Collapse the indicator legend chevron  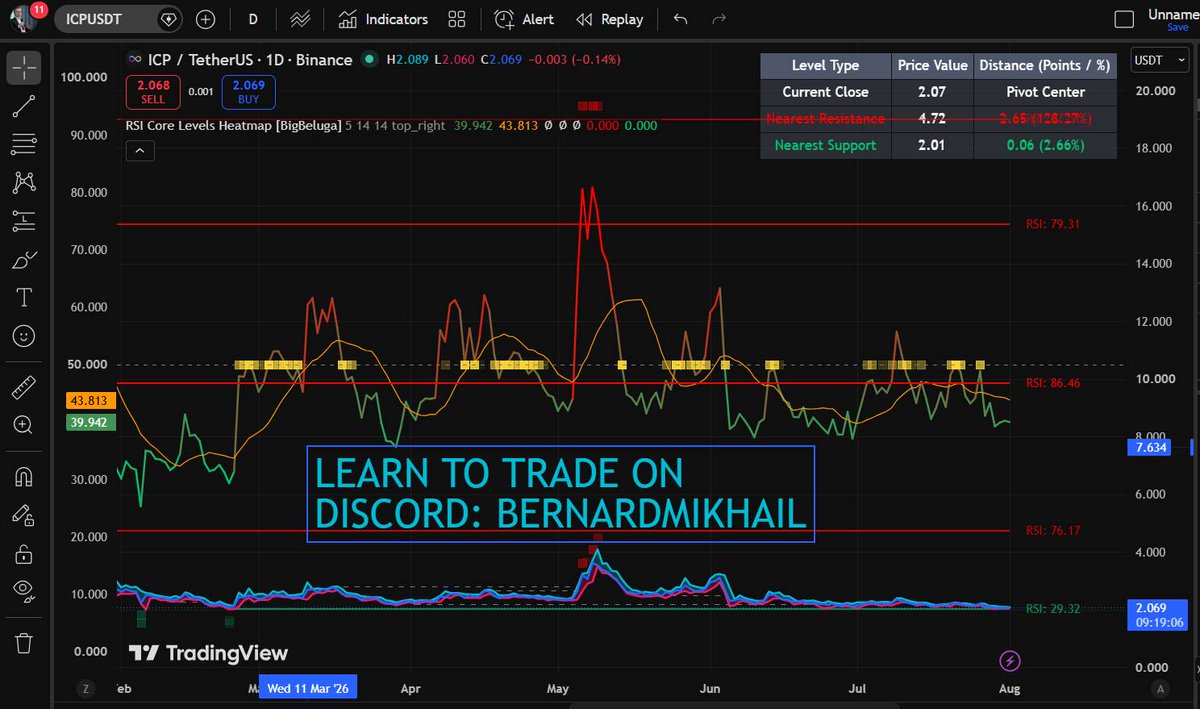tap(140, 151)
